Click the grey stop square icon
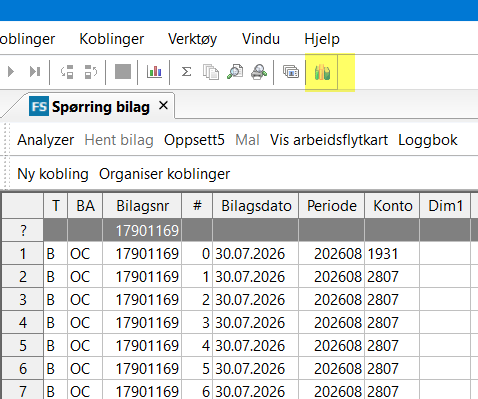478x399 pixels. [x=123, y=72]
